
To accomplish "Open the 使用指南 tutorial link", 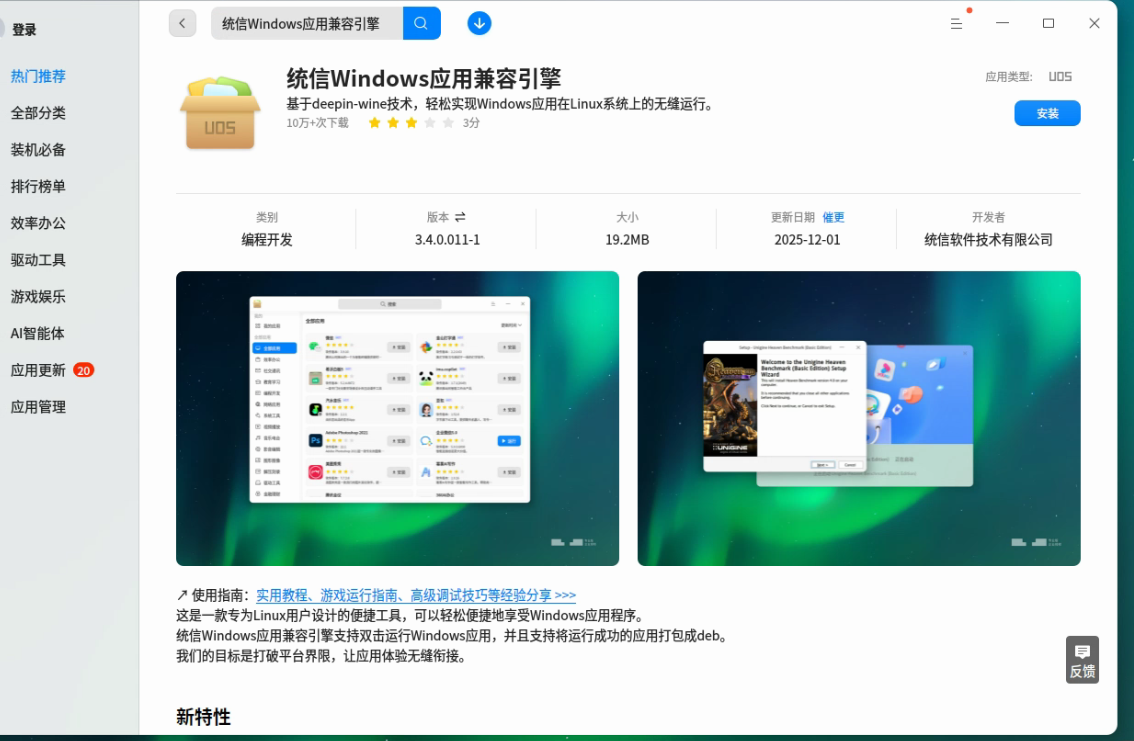I will click(416, 595).
